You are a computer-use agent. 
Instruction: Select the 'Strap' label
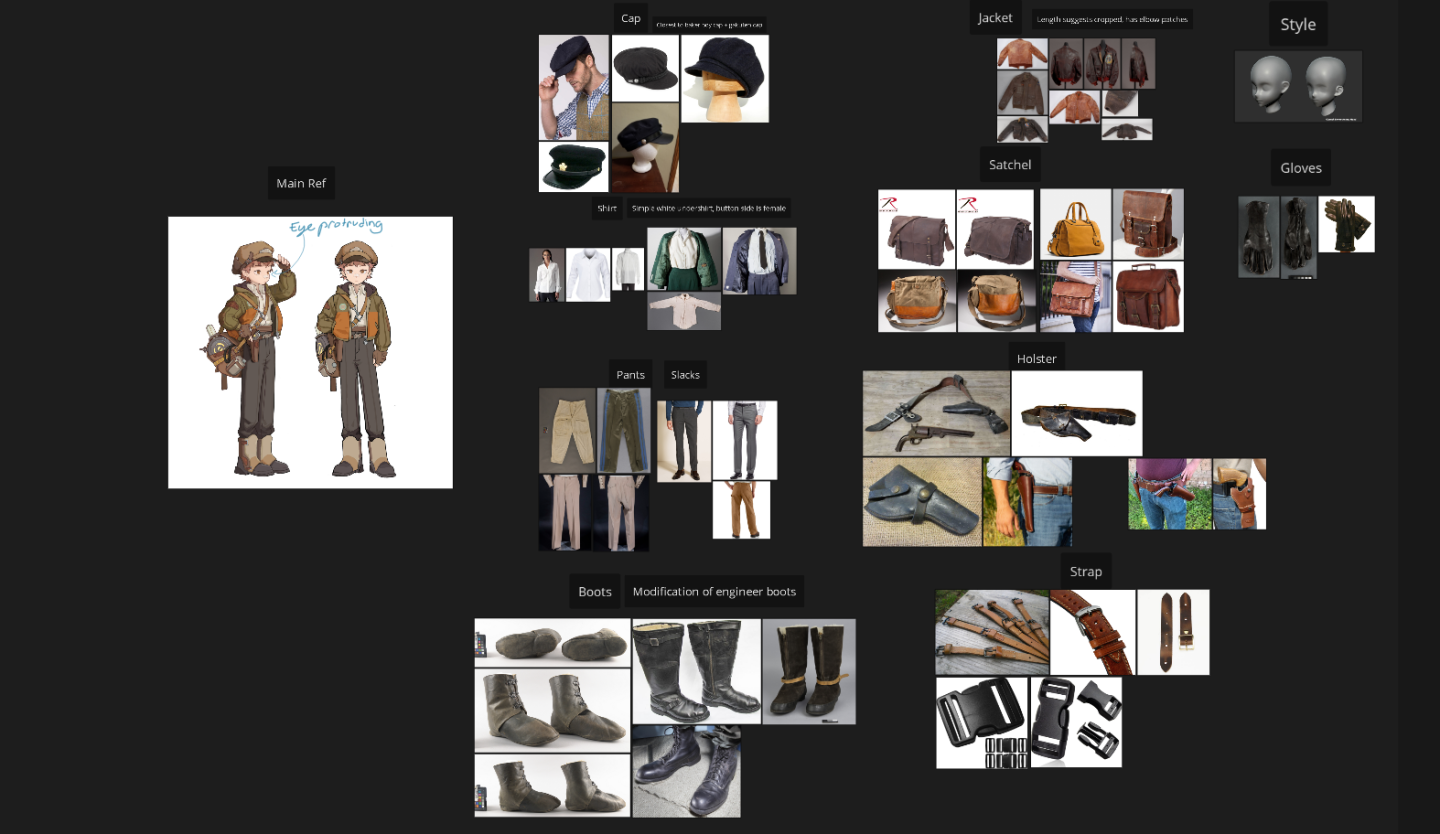tap(1086, 571)
